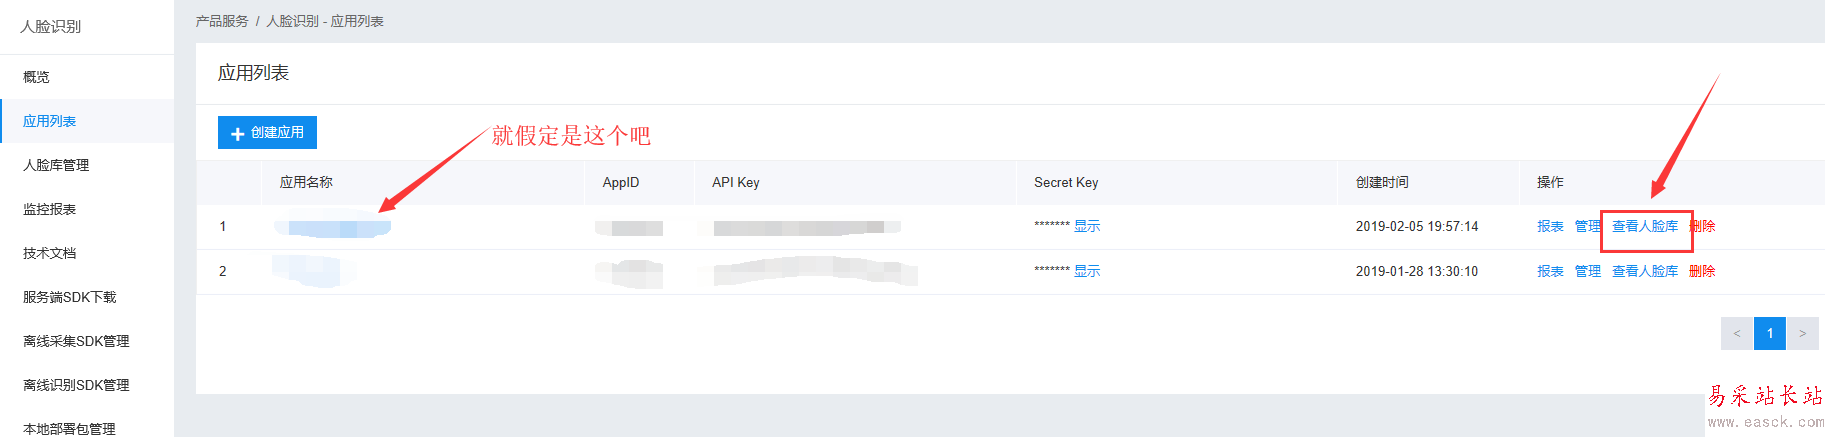Select 离线采集SDK管理 sidebar item
Image resolution: width=1825 pixels, height=437 pixels.
(x=76, y=341)
